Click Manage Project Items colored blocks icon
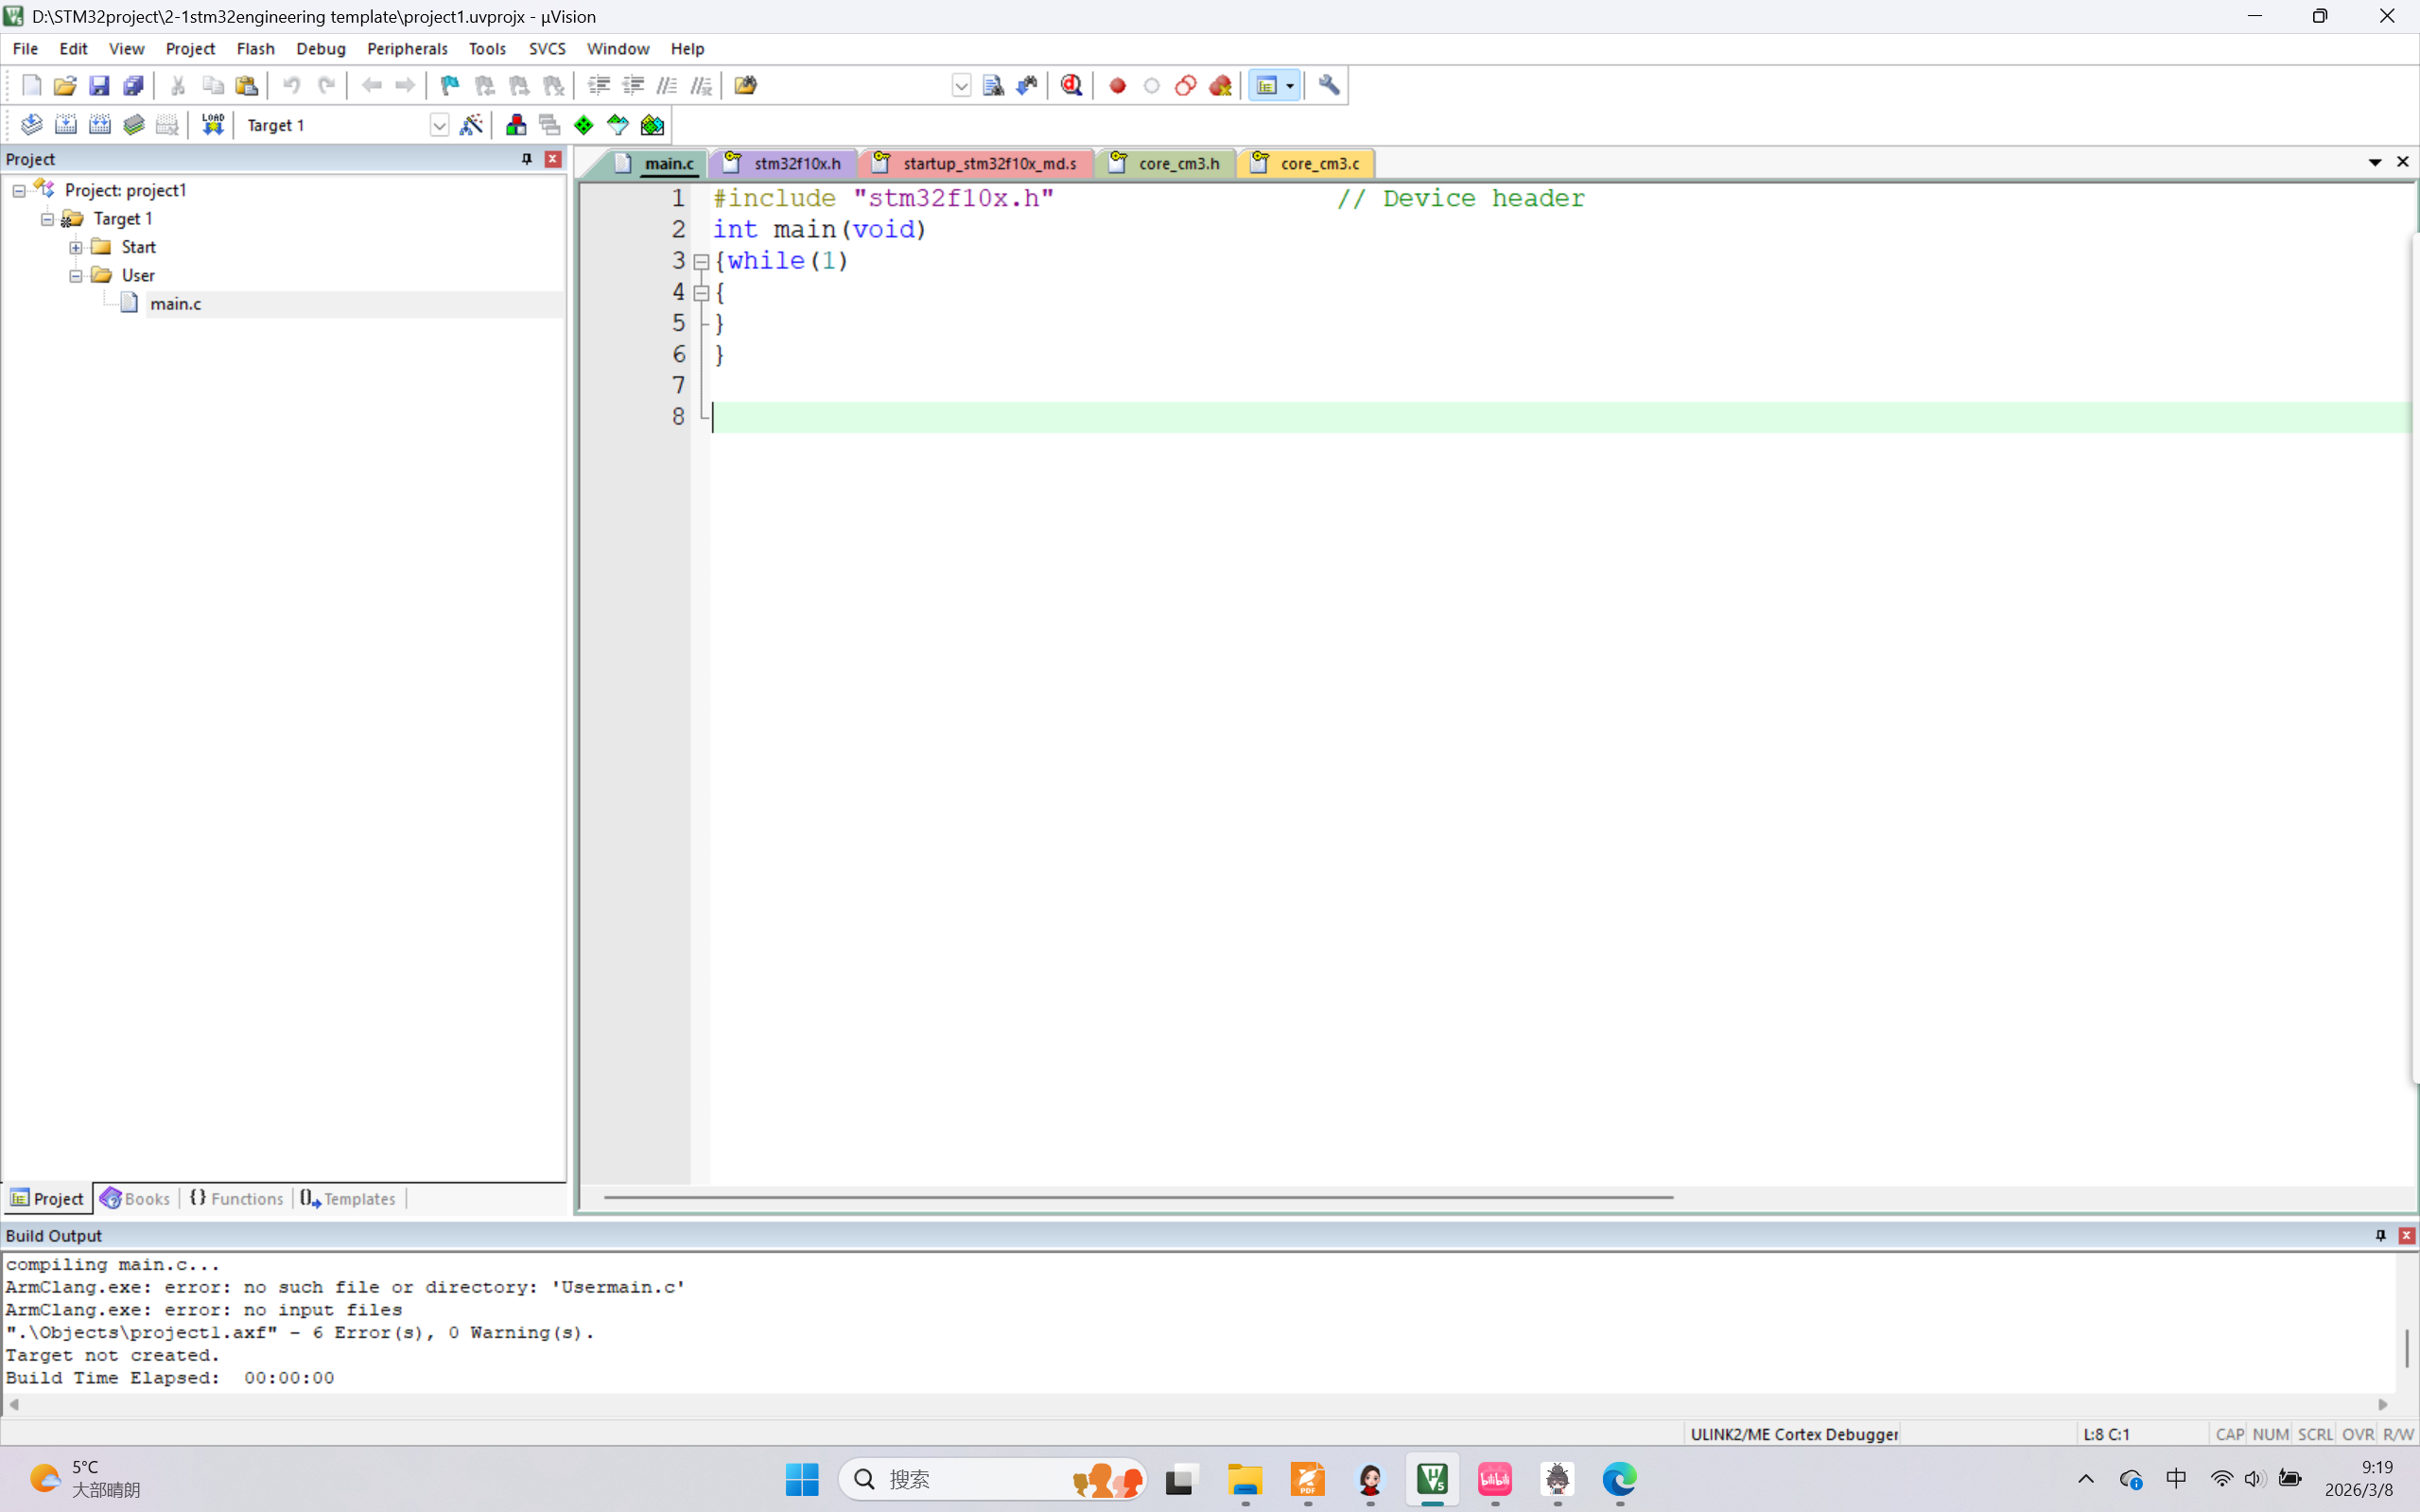The height and width of the screenshot is (1512, 2420). tap(516, 125)
